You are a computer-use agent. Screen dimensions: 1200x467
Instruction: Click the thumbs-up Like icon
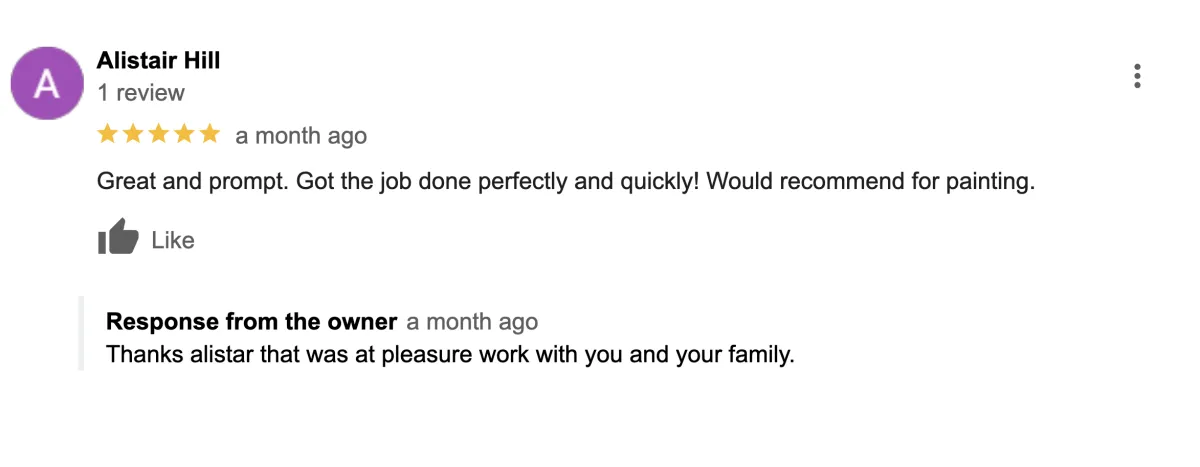coord(118,238)
